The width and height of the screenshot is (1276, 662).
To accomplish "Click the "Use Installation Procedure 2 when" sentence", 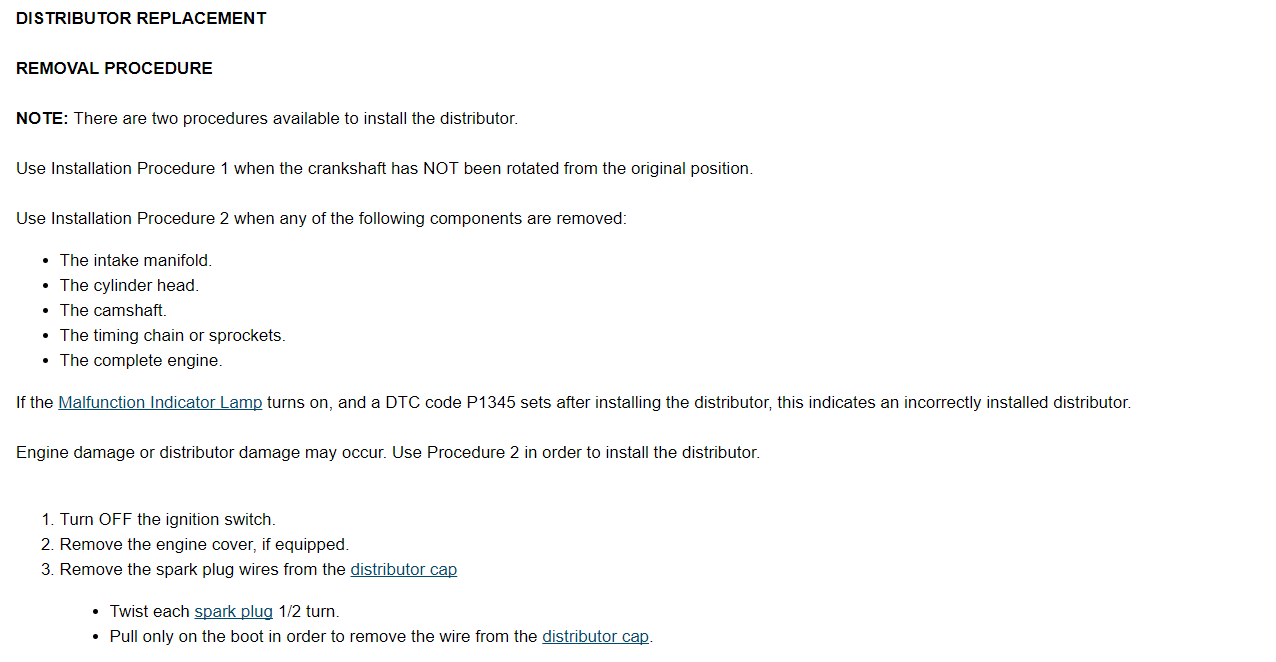I will [321, 219].
